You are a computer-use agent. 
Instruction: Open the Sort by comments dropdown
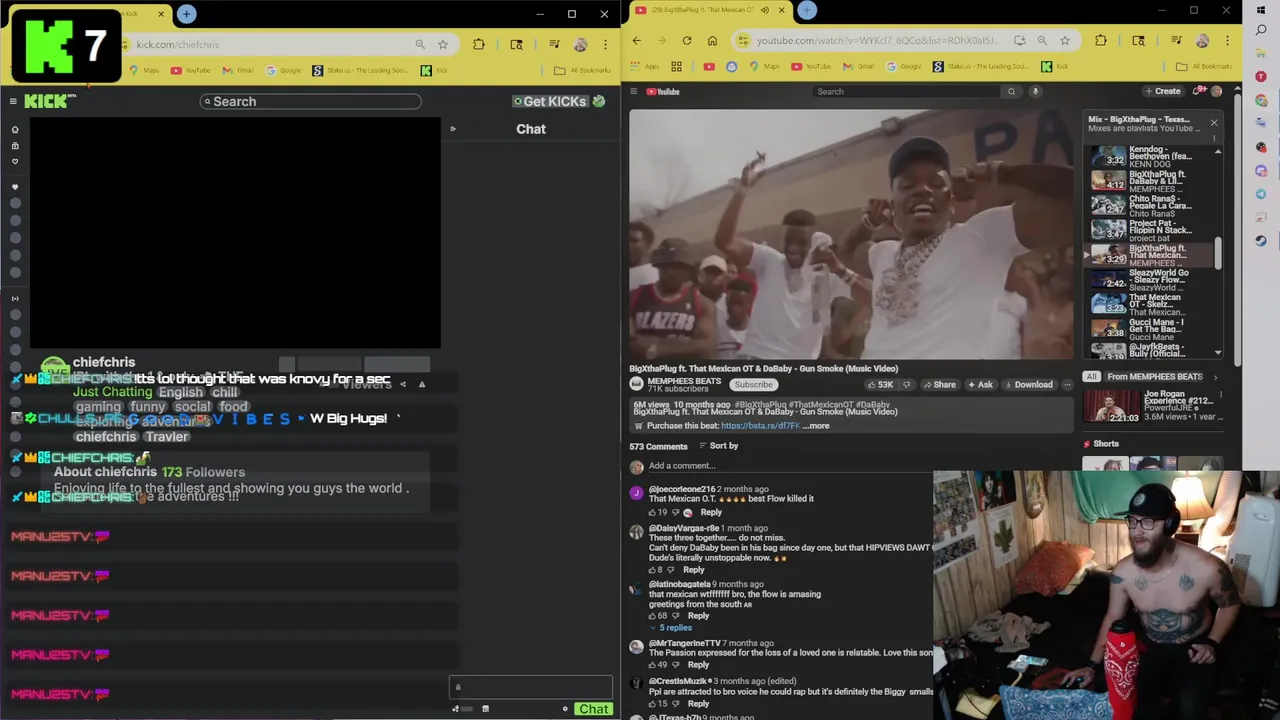click(718, 446)
